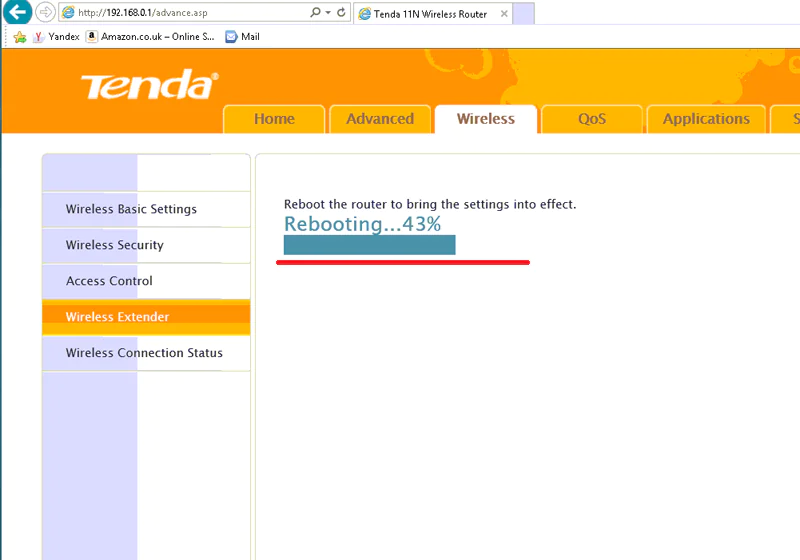This screenshot has height=560, width=800.
Task: Open Wireless Extender in sidebar
Action: coord(146,317)
